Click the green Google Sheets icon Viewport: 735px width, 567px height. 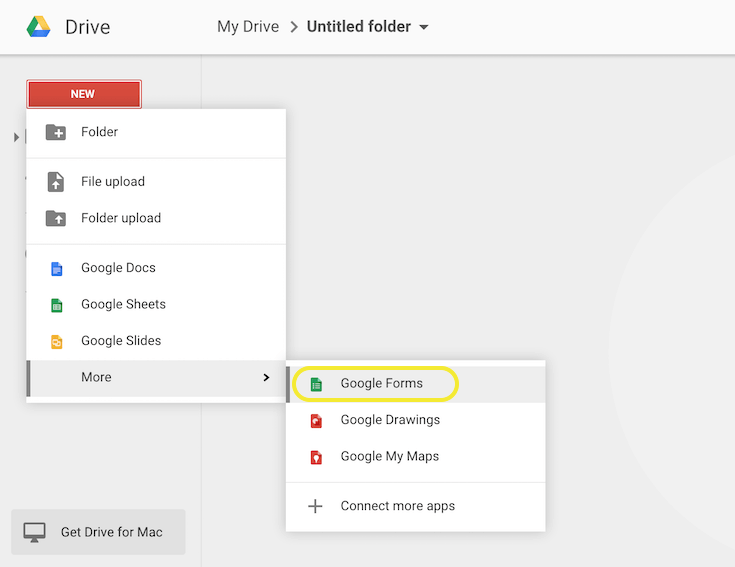56,305
